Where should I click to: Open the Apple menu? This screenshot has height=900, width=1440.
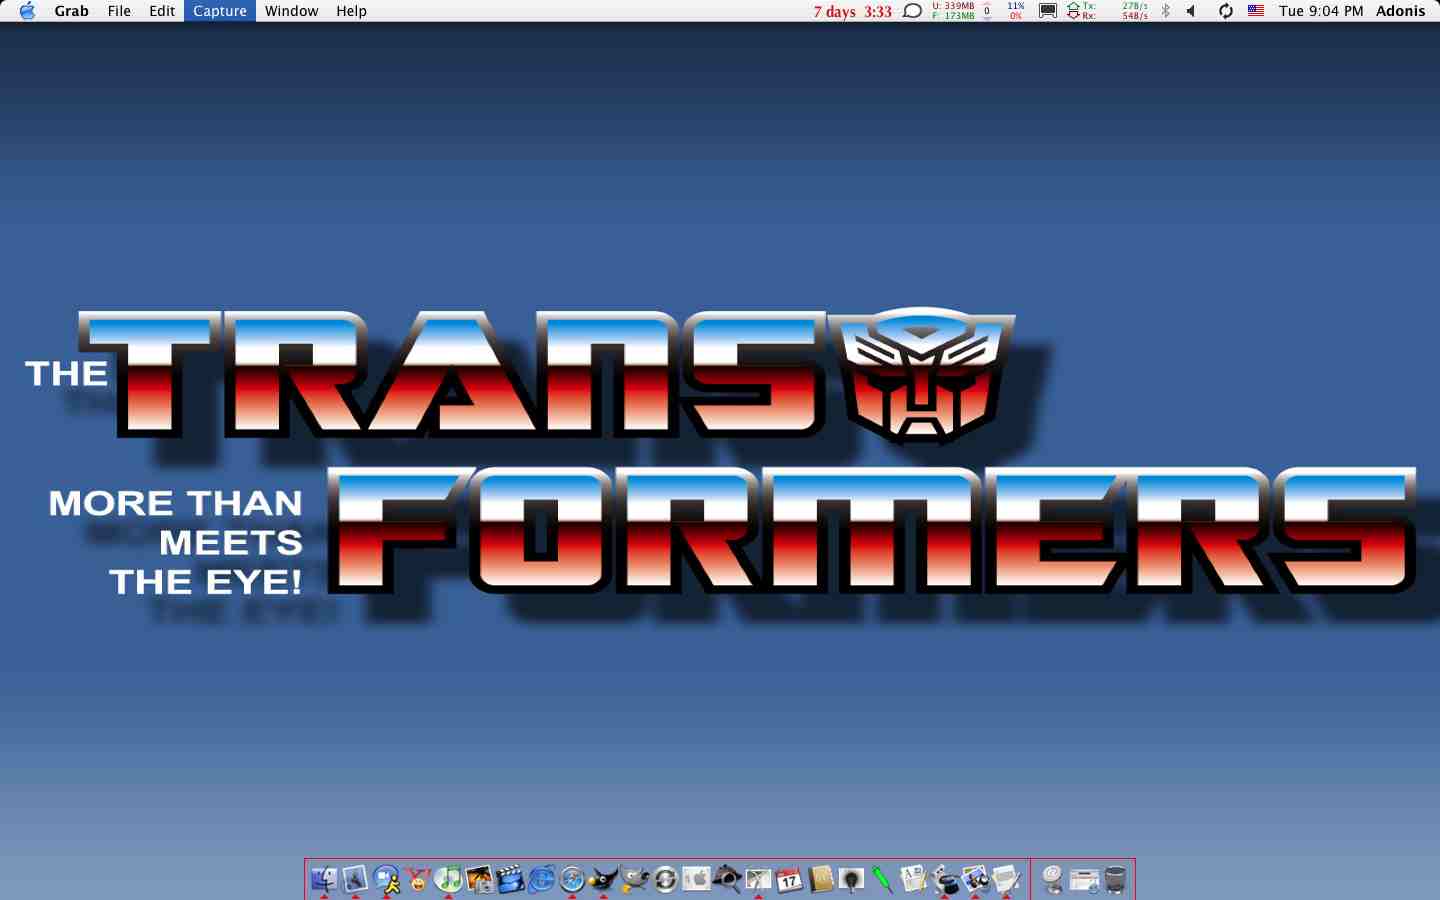coord(27,11)
